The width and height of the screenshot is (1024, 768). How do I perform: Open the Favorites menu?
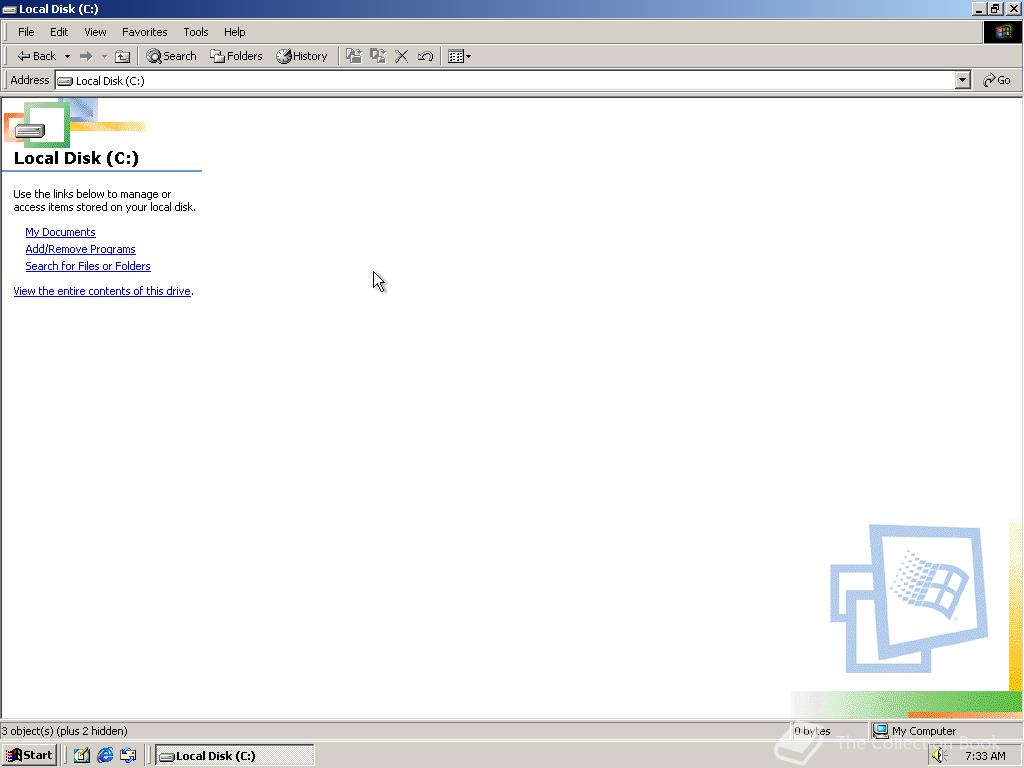(144, 32)
